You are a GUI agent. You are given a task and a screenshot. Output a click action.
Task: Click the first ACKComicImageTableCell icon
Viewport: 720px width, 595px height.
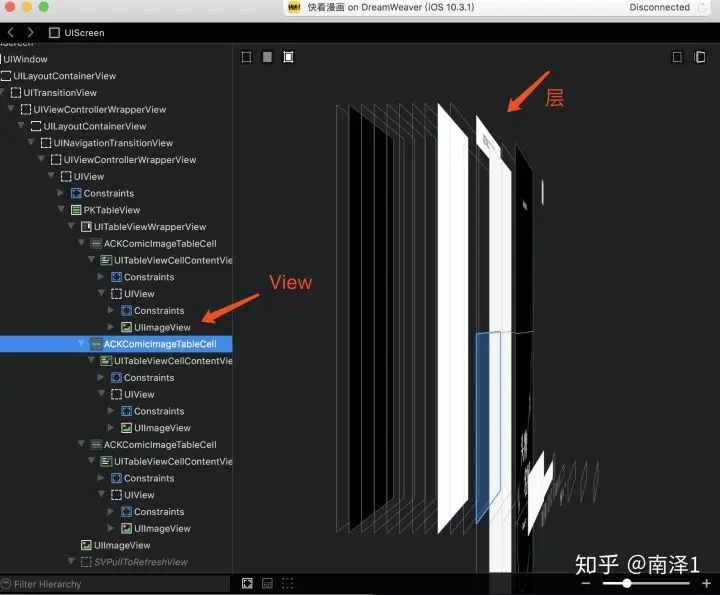(x=96, y=244)
